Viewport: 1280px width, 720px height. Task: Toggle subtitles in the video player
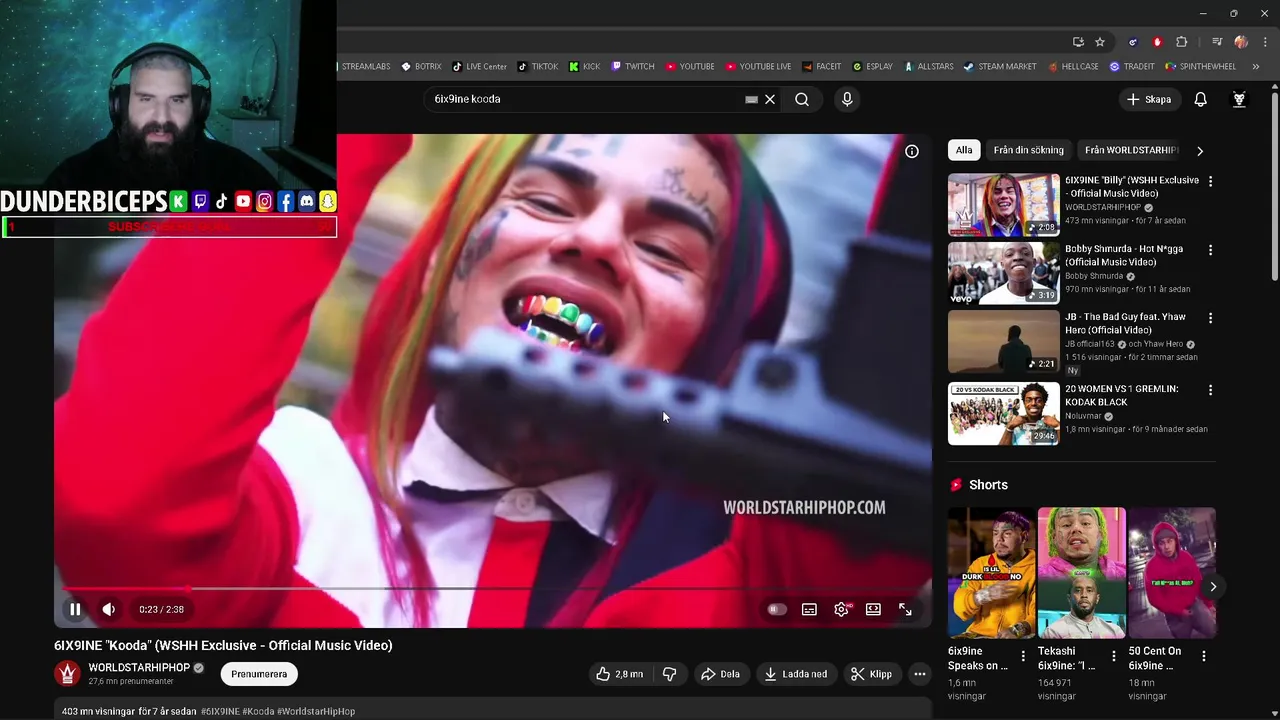(809, 609)
